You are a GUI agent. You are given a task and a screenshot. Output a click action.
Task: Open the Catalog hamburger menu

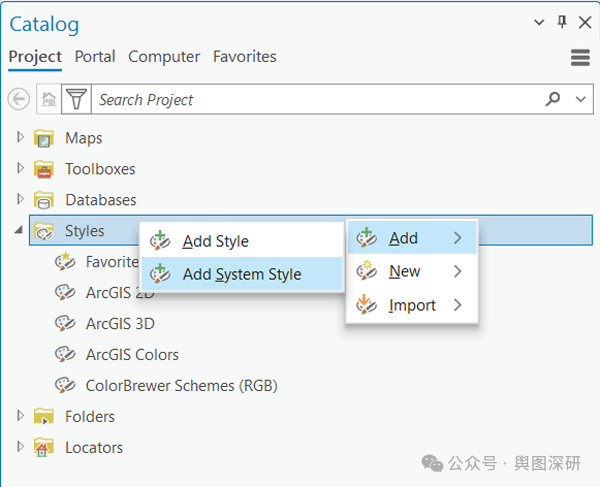[580, 58]
